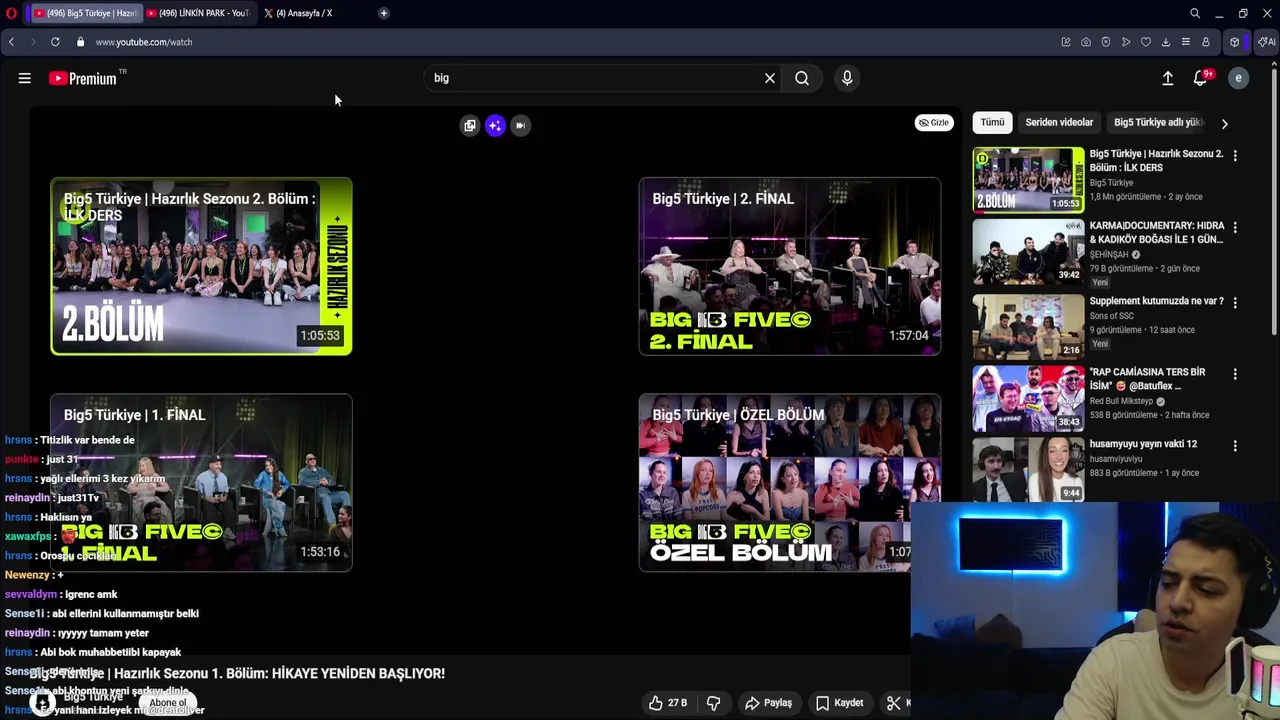Click the purple sparkle AI player icon

coord(495,125)
